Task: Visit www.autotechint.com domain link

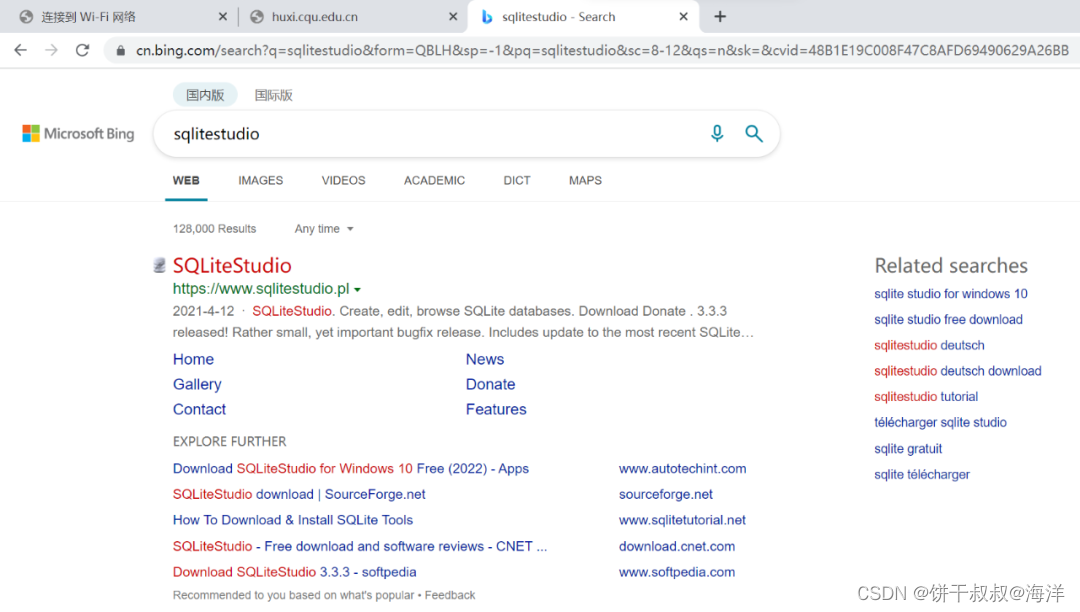Action: click(x=682, y=468)
